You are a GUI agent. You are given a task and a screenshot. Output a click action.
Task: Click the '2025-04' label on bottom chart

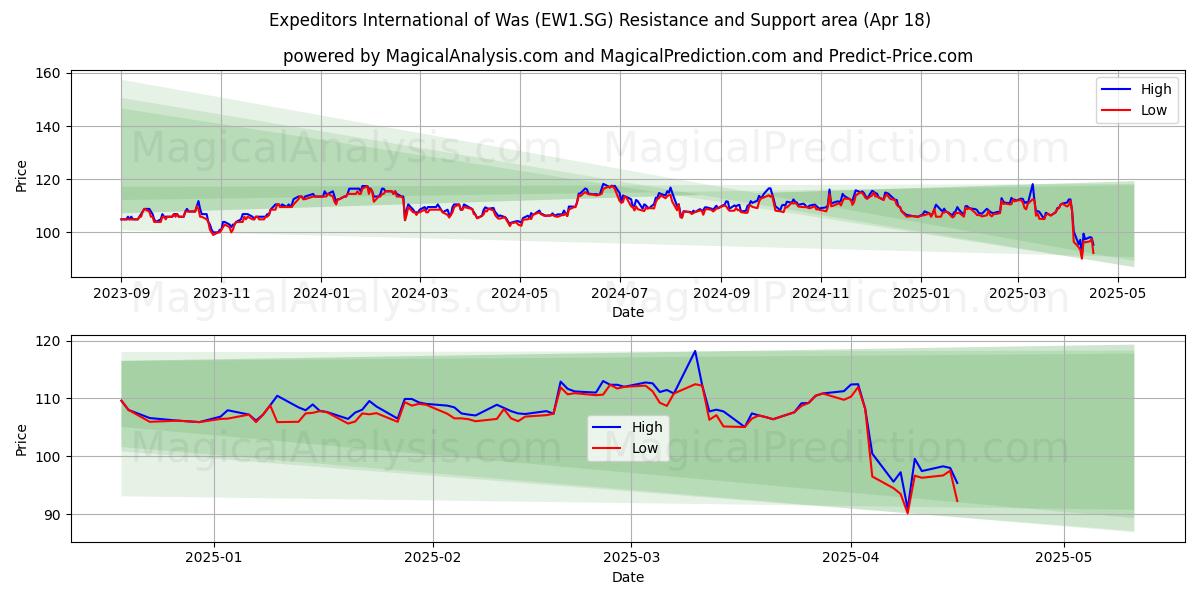[851, 559]
